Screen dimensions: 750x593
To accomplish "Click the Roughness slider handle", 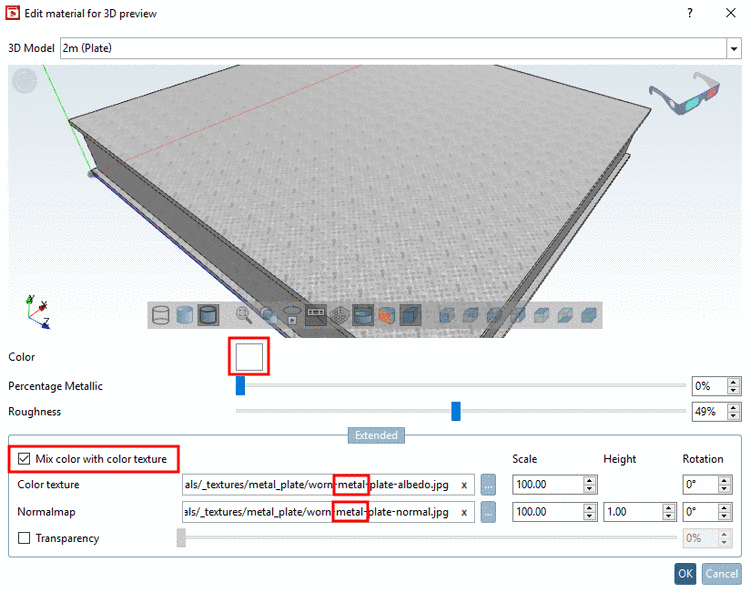I will (456, 411).
